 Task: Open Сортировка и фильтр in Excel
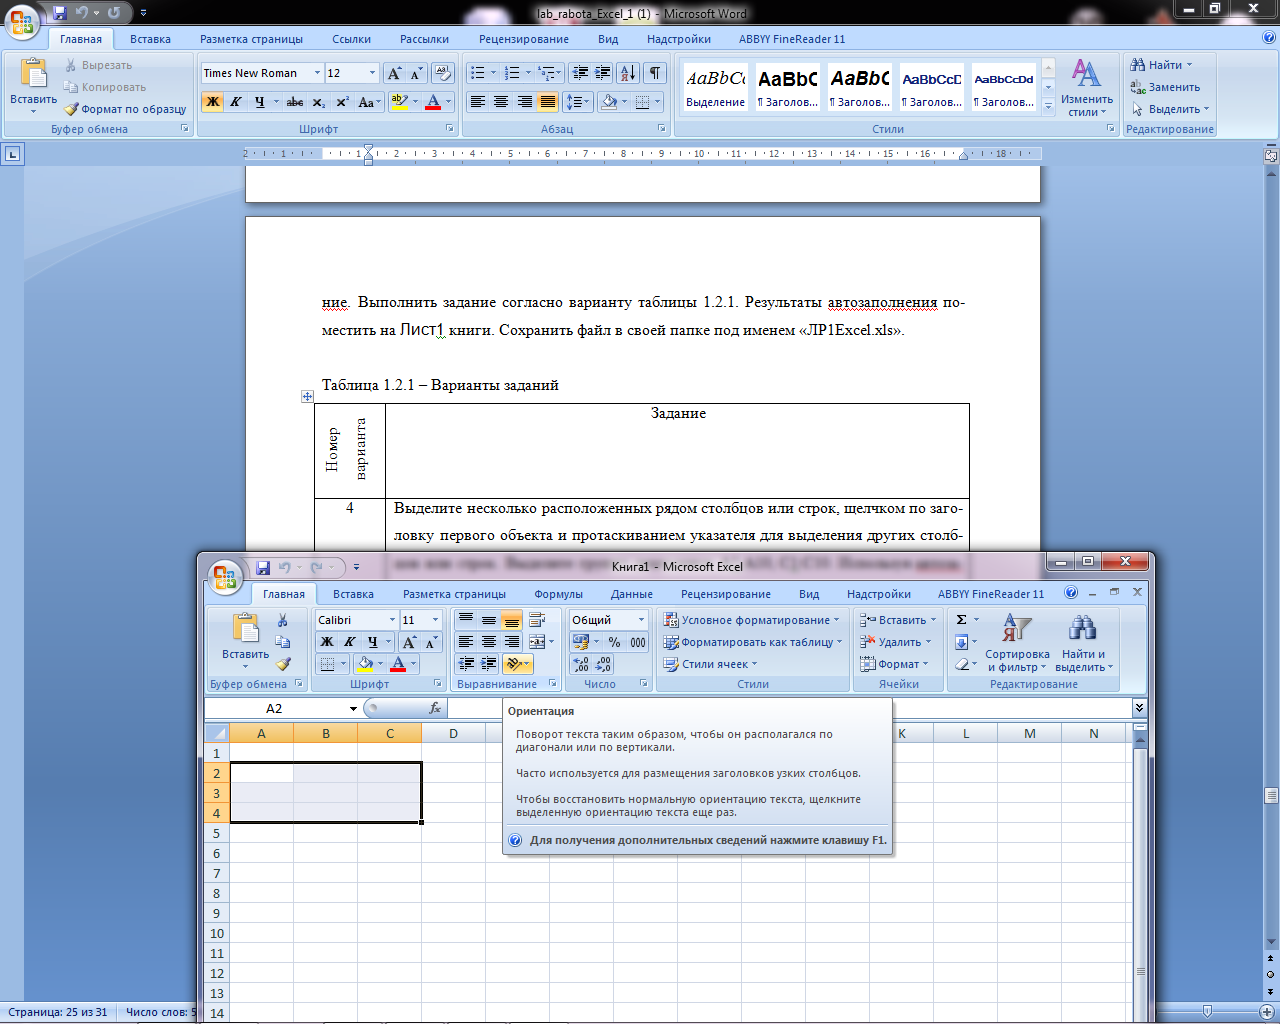(x=1017, y=641)
